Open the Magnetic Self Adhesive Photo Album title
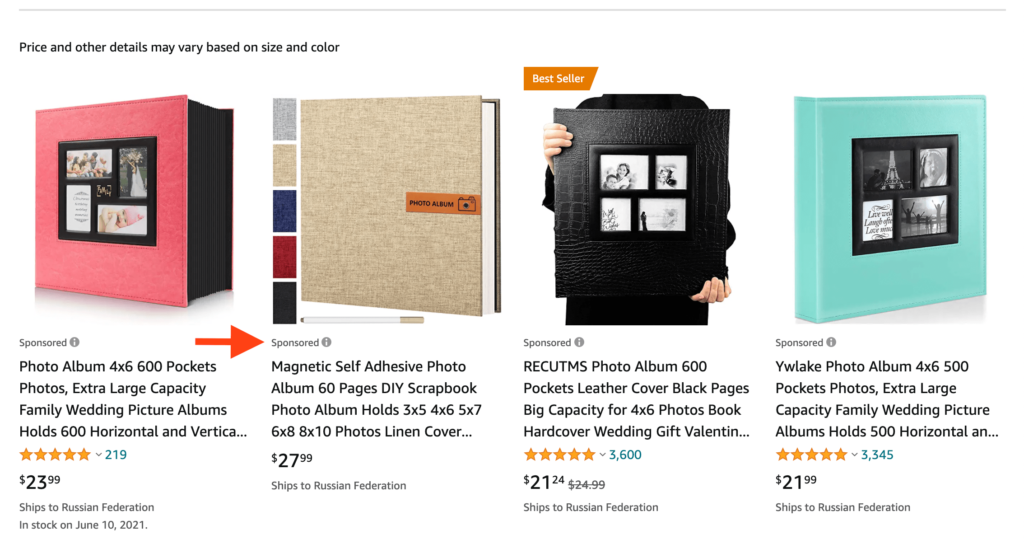Image resolution: width=1024 pixels, height=544 pixels. 375,399
